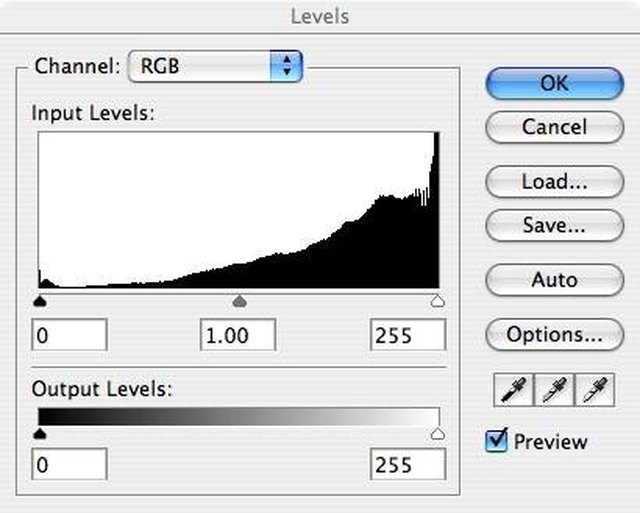Image resolution: width=640 pixels, height=513 pixels.
Task: Focus the gamma field showing 1.00
Action: tap(238, 335)
